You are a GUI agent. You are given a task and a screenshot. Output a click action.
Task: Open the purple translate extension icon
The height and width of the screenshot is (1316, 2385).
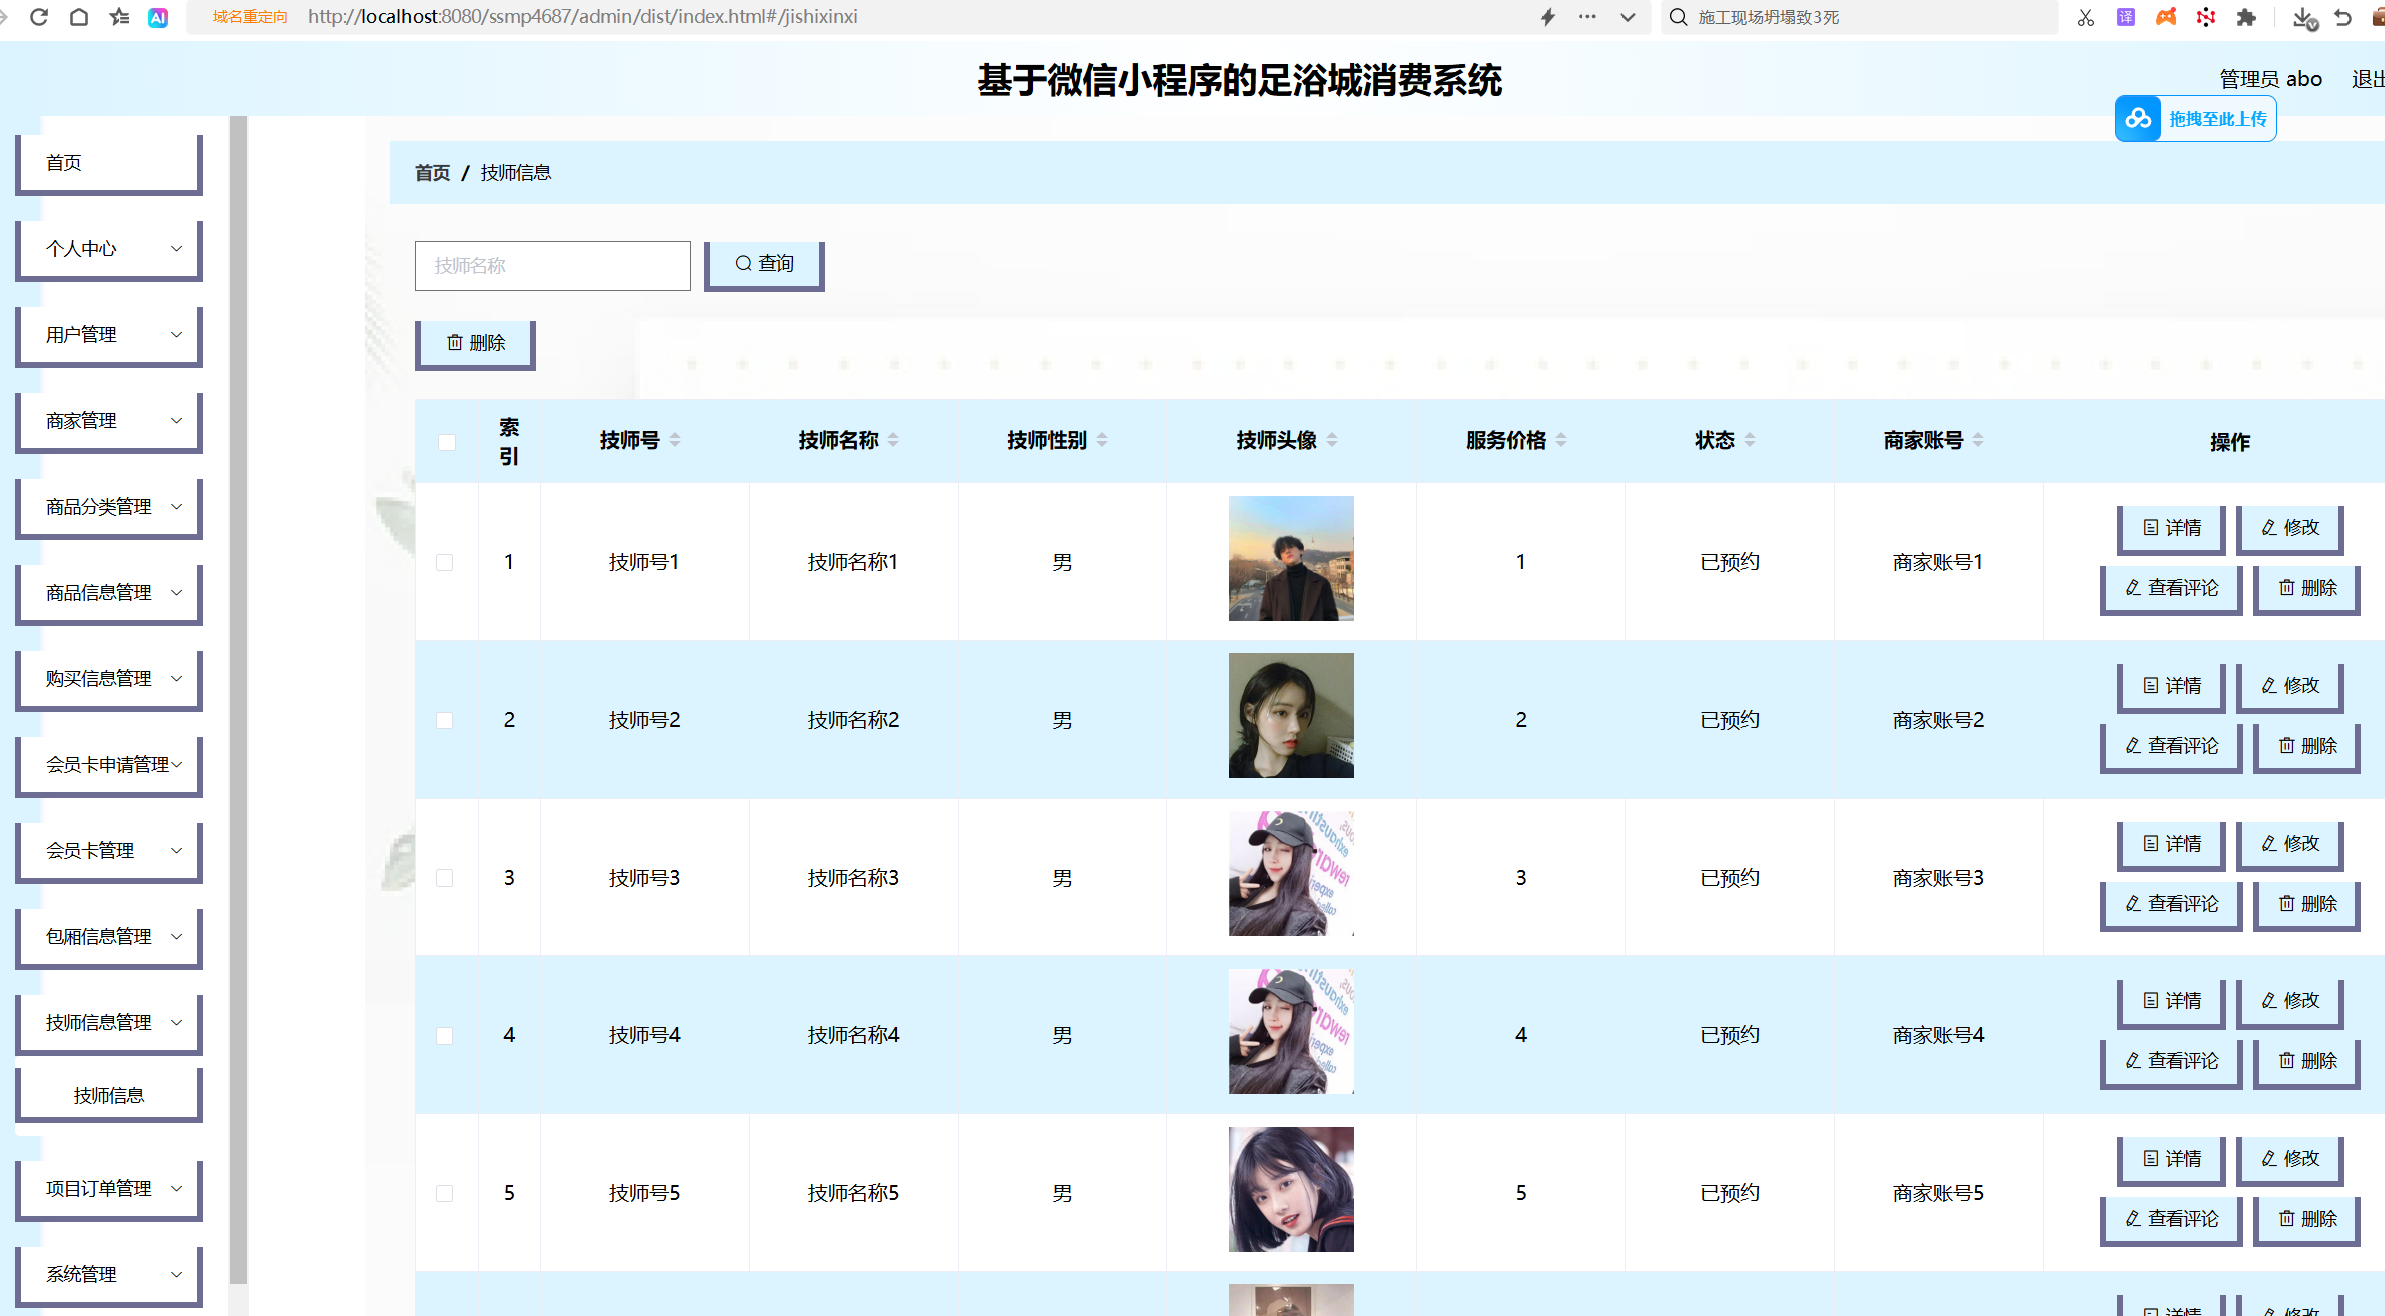pos(2126,17)
